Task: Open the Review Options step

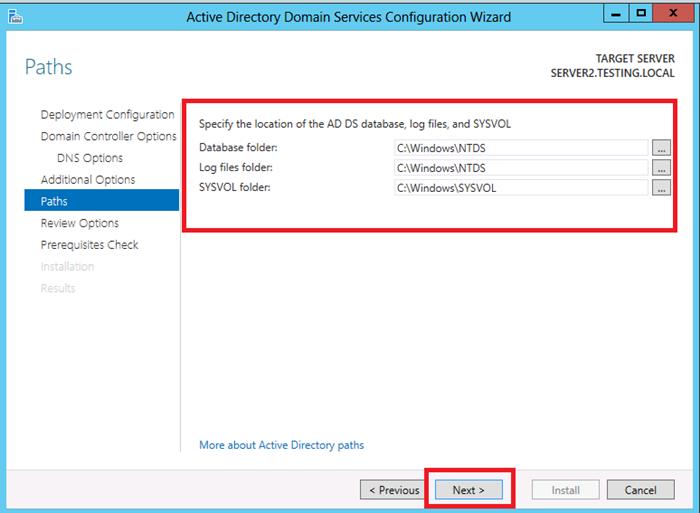Action: point(80,223)
